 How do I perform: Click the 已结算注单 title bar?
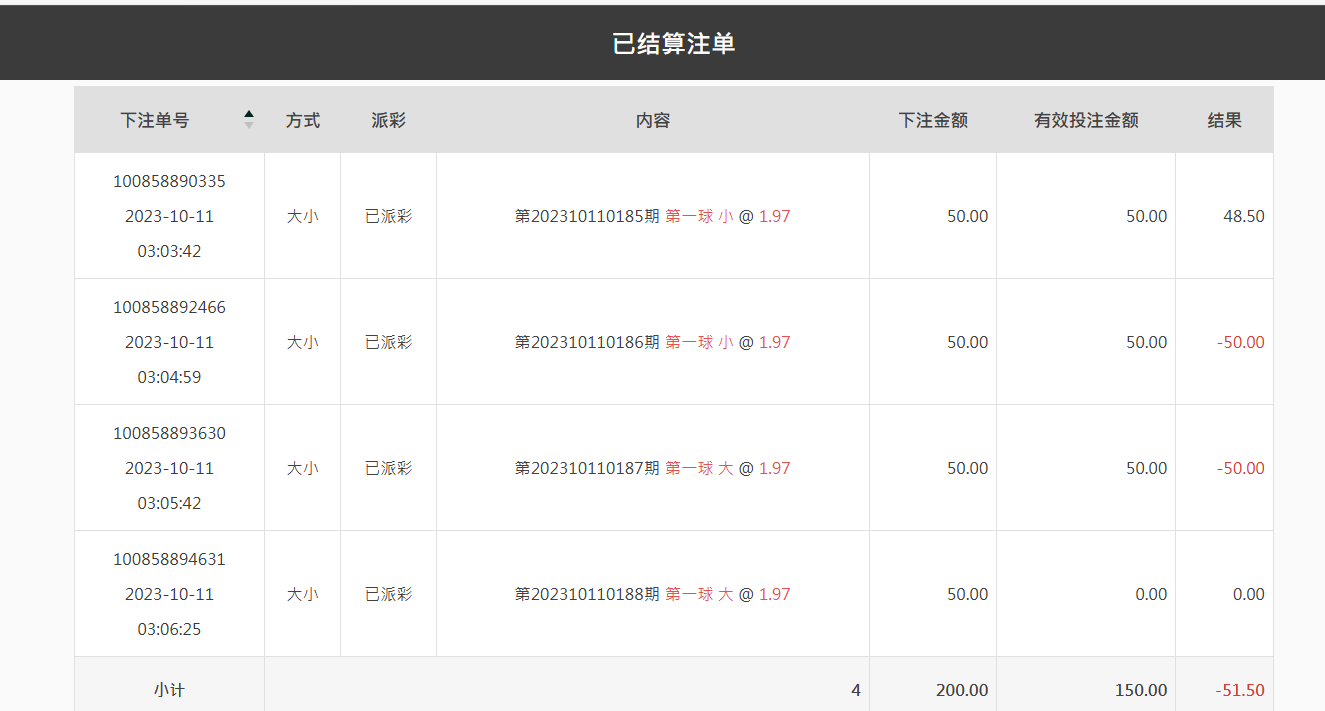662,43
